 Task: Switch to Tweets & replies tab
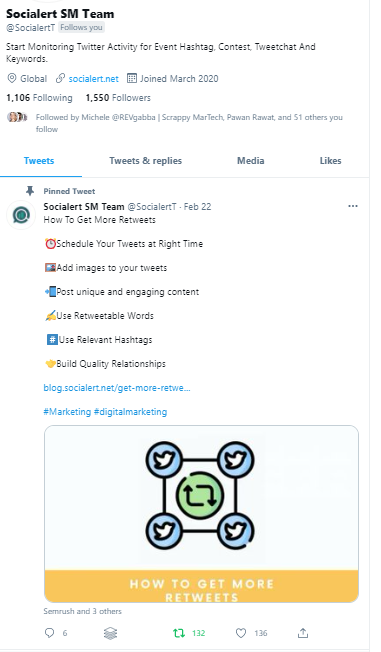click(x=146, y=161)
